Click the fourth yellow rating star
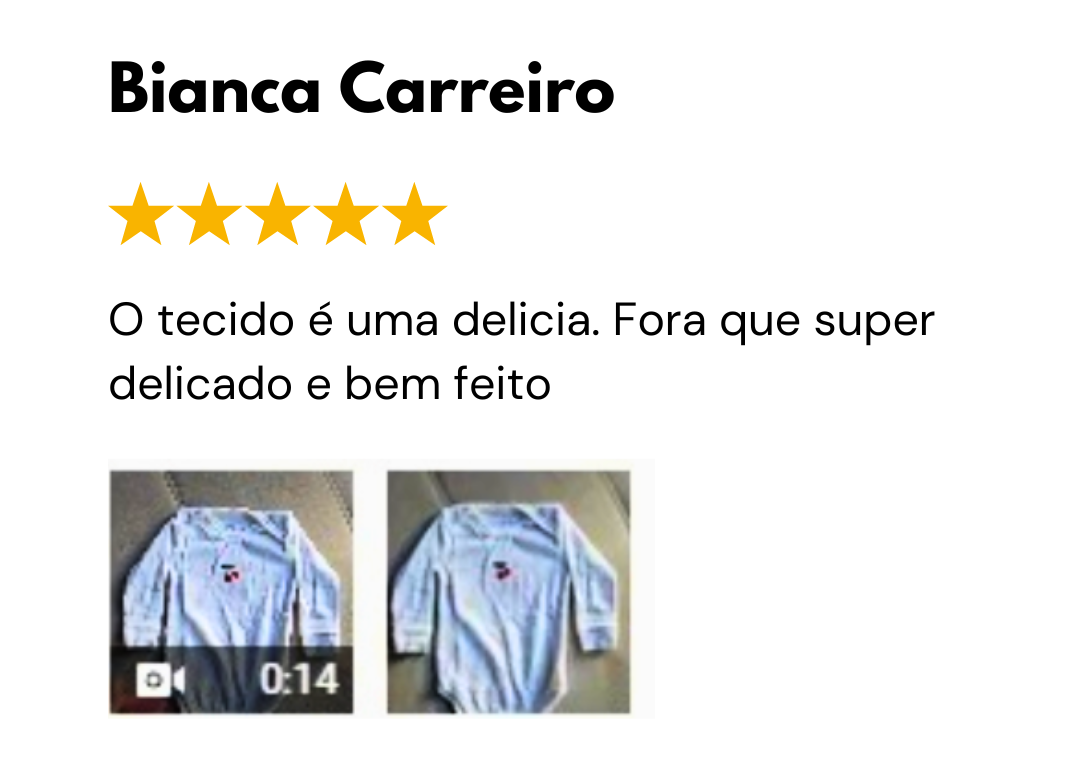Image resolution: width=1080 pixels, height=758 pixels. (346, 215)
